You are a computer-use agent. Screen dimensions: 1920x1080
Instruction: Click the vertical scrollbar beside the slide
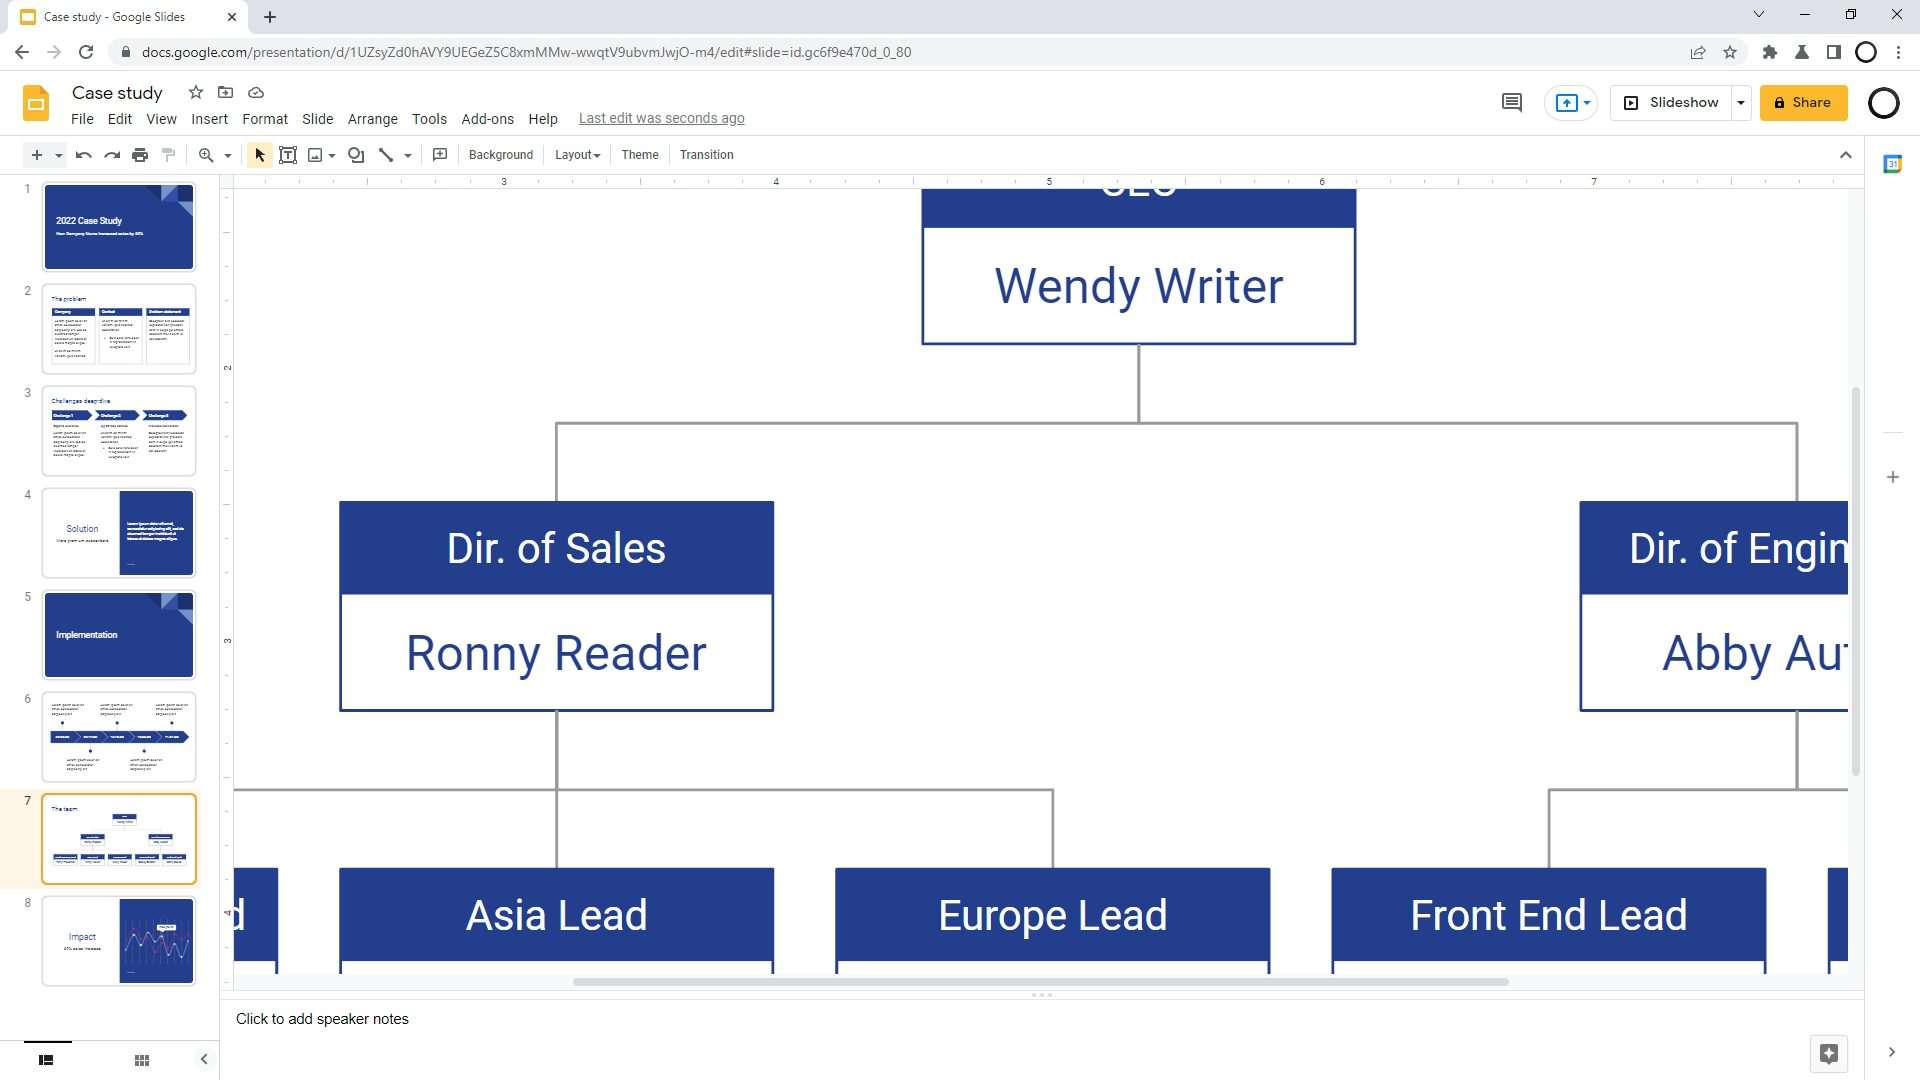1856,582
